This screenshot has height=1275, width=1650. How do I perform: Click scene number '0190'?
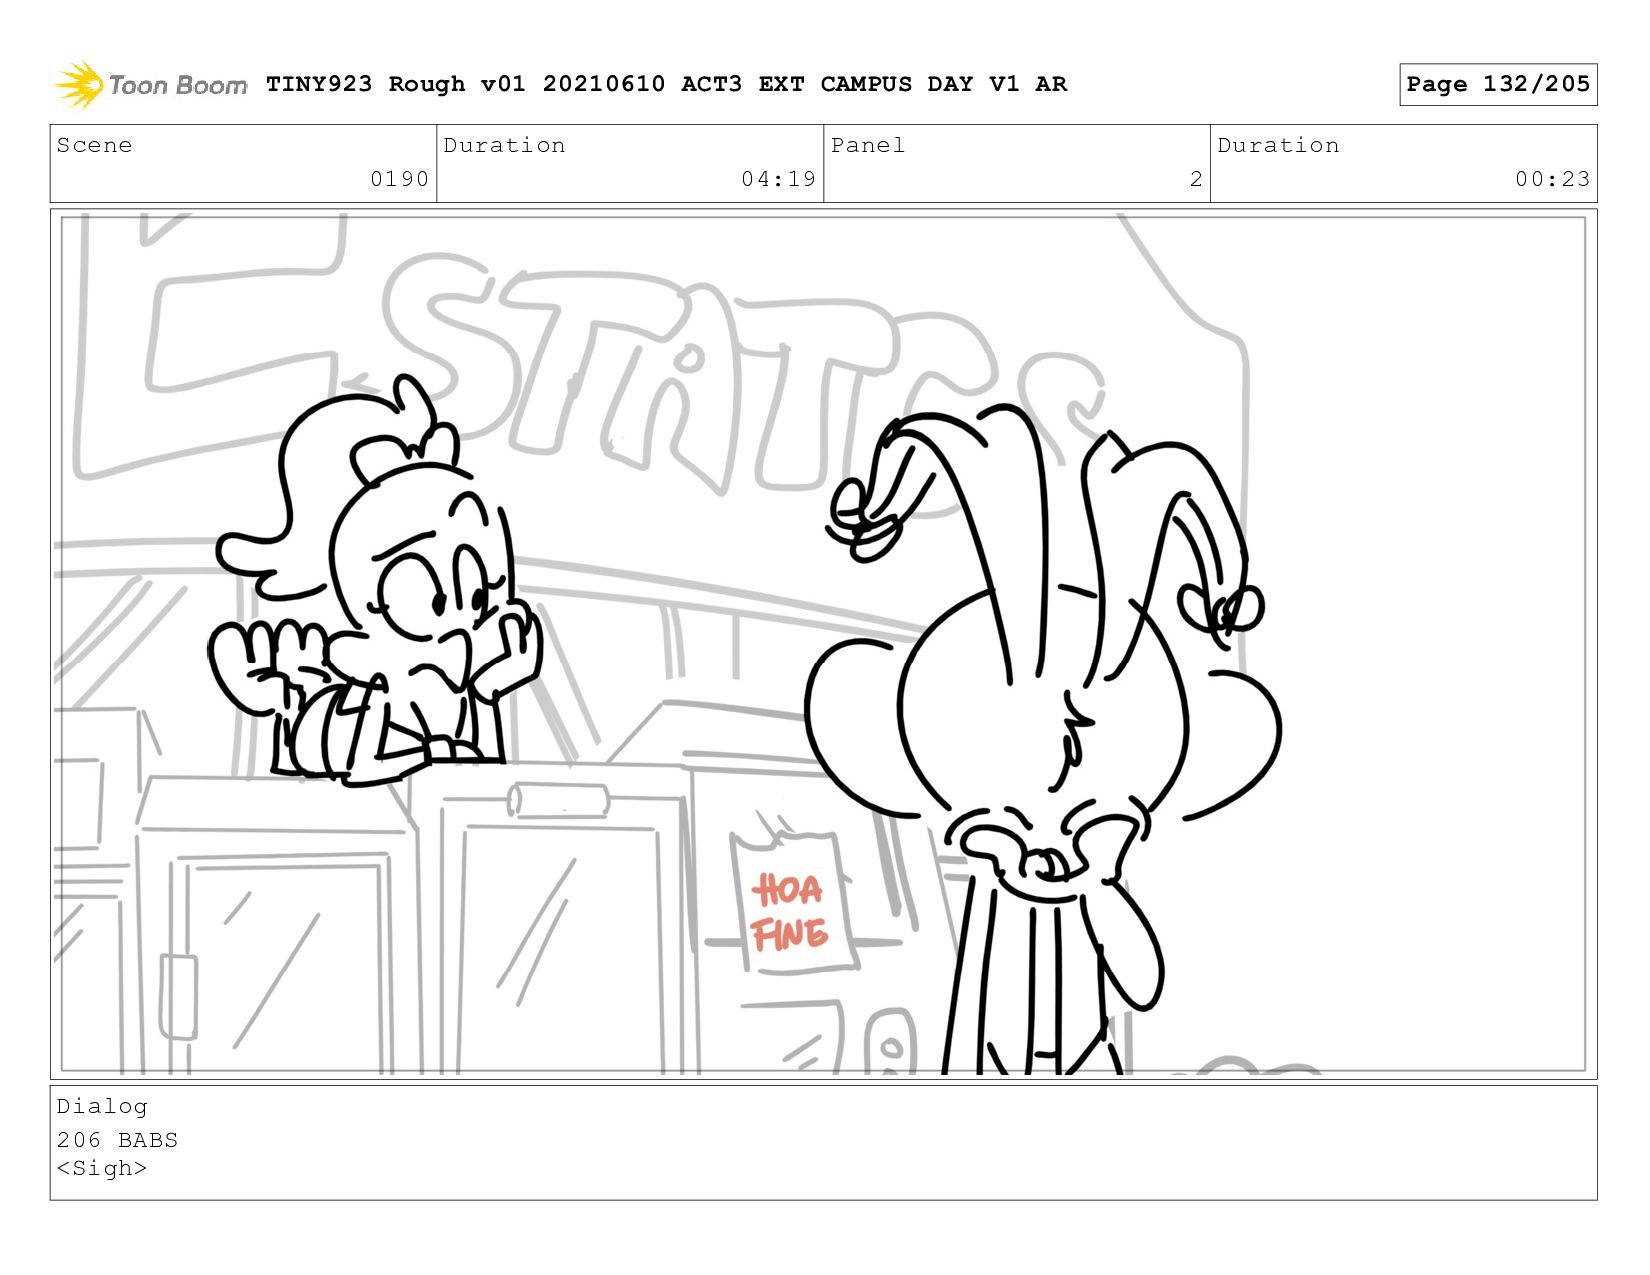(x=399, y=179)
